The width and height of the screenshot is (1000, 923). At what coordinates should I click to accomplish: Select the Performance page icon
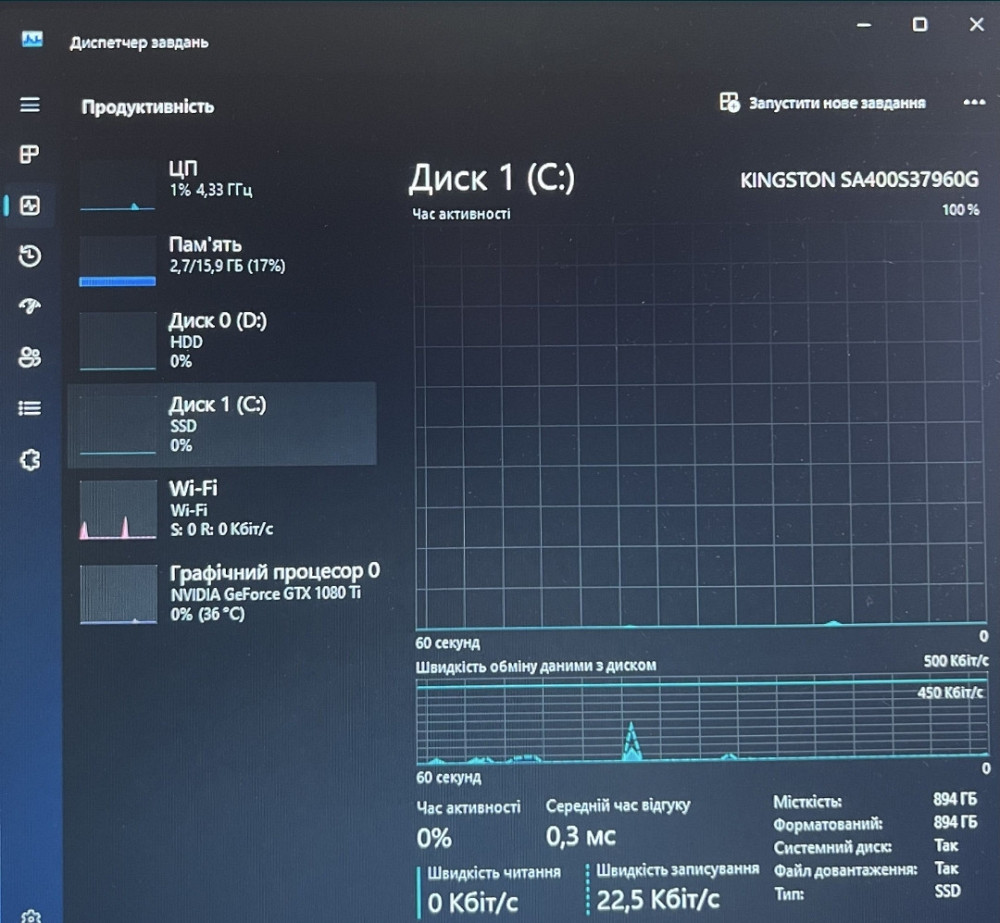30,206
